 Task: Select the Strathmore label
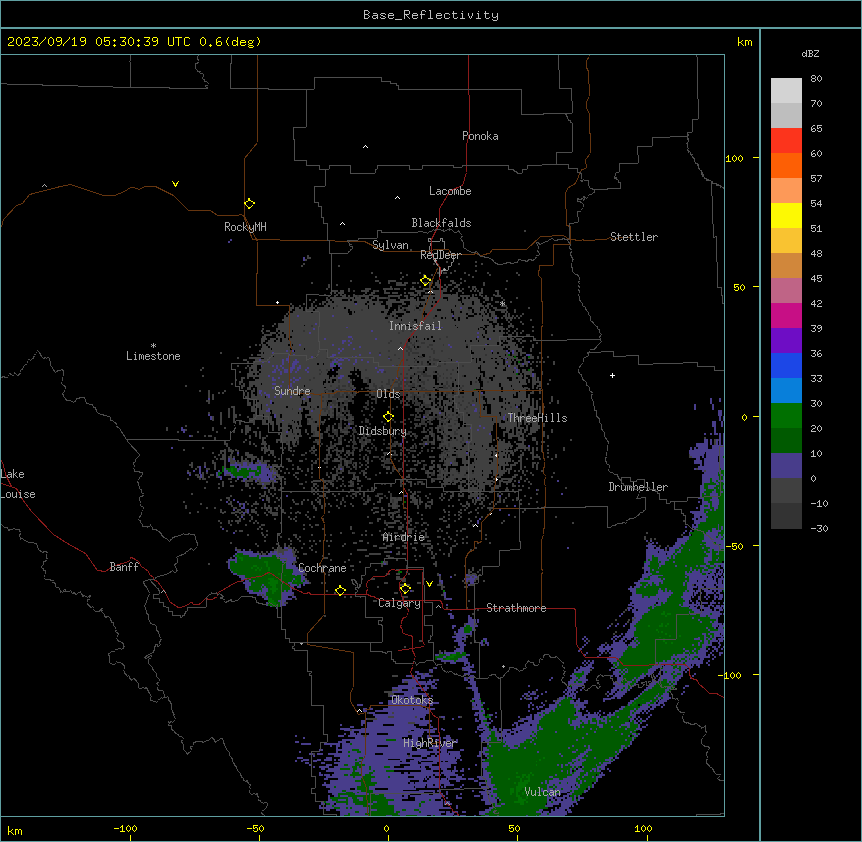516,608
